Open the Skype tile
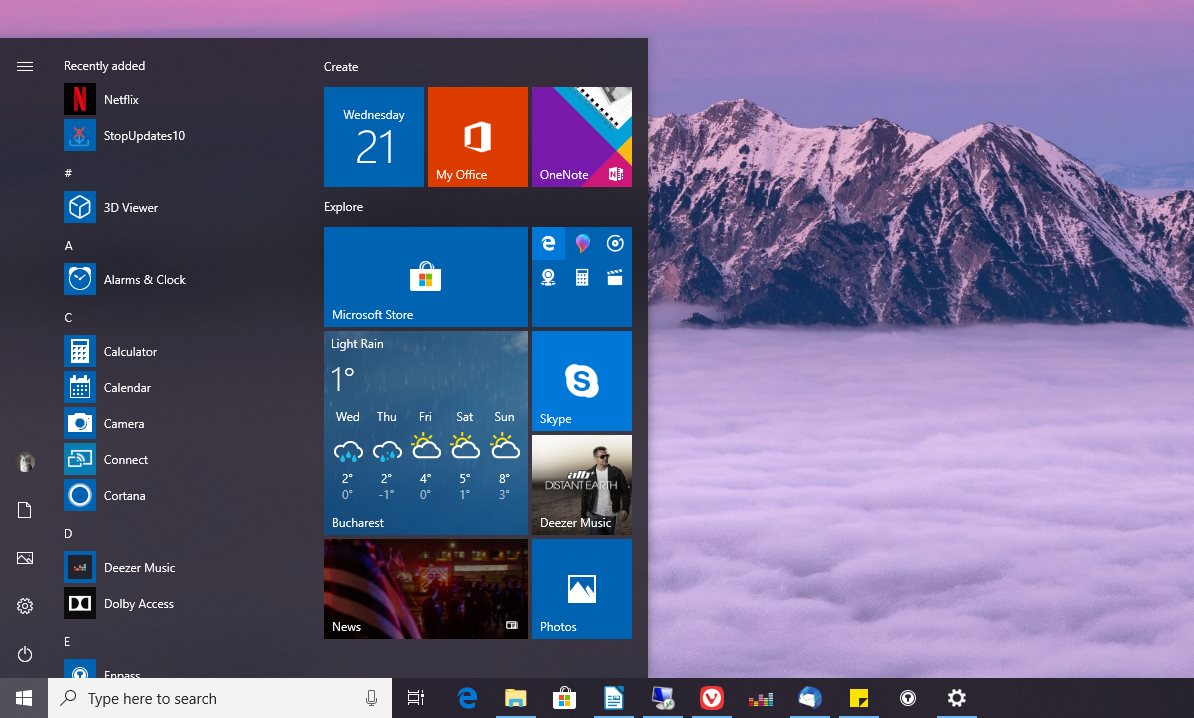Screen dimensions: 1194x718 click(x=582, y=381)
